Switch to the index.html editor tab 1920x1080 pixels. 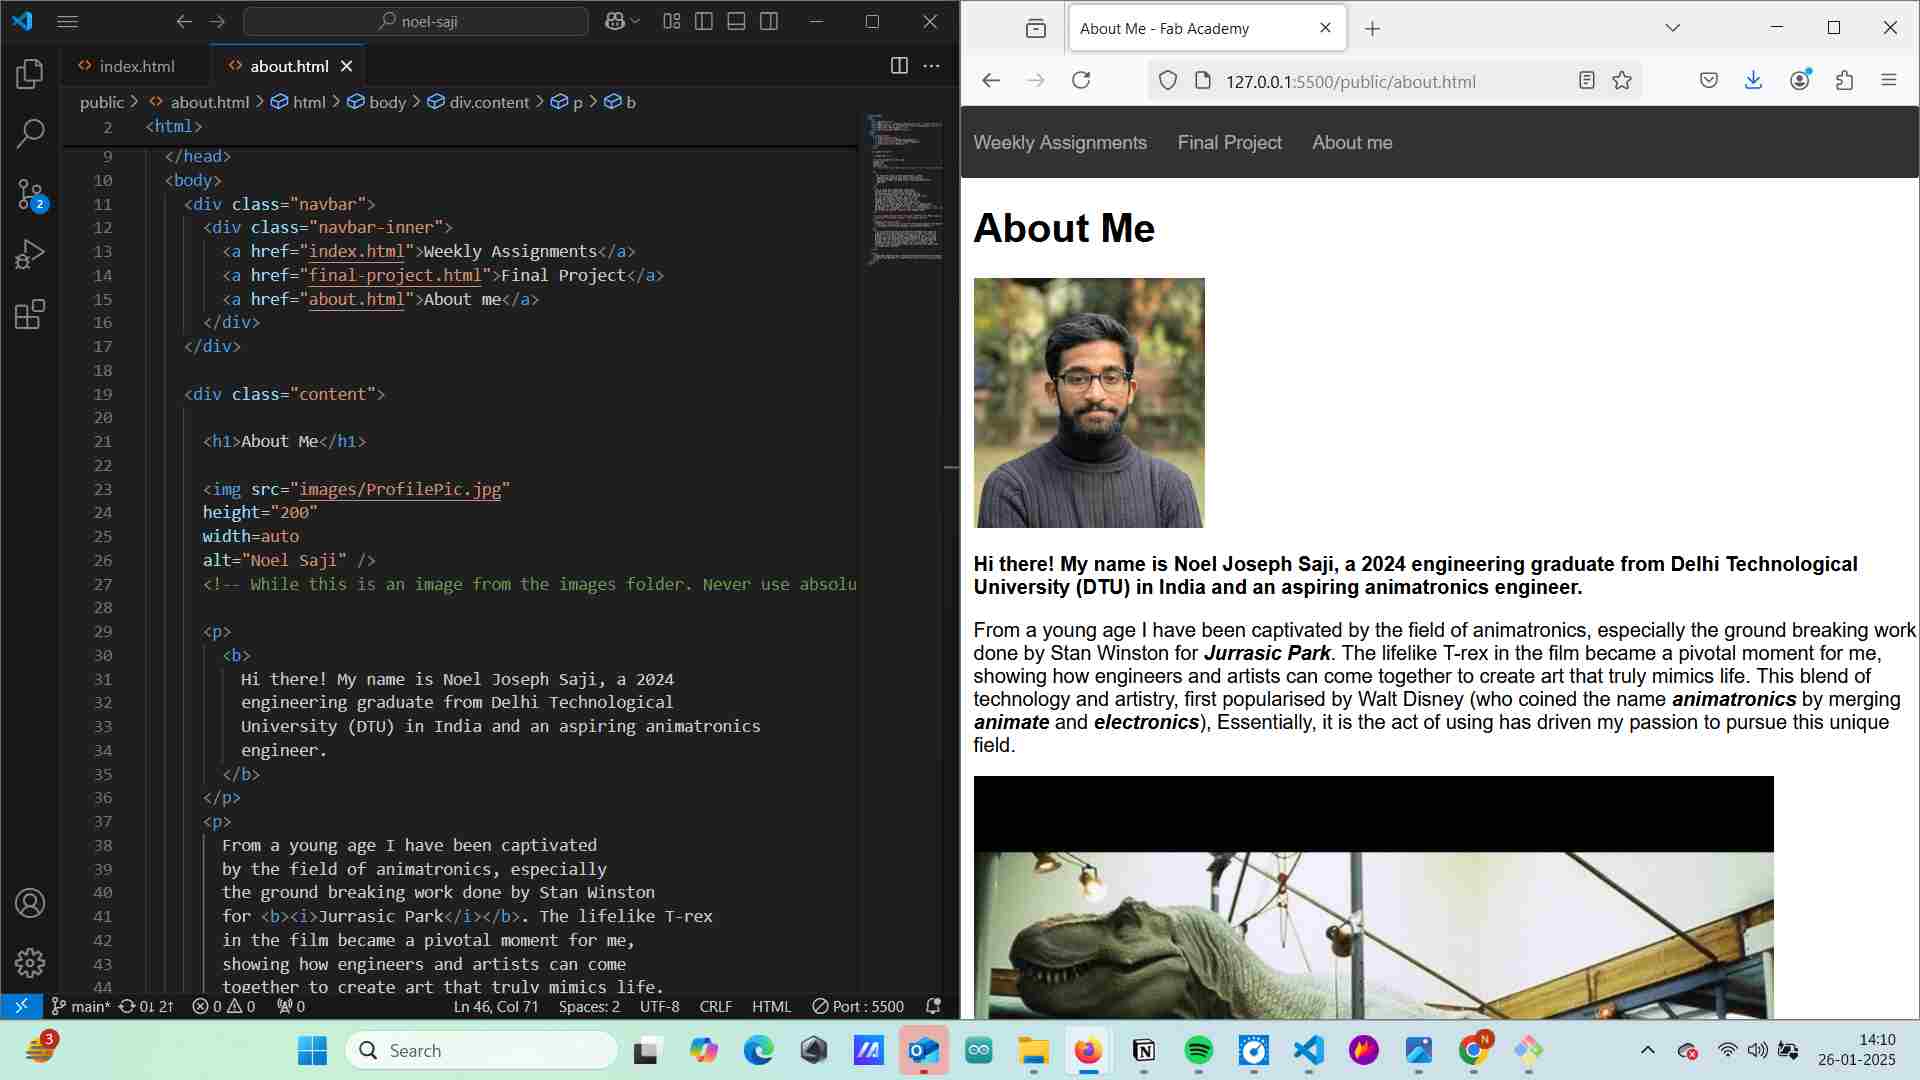point(136,66)
